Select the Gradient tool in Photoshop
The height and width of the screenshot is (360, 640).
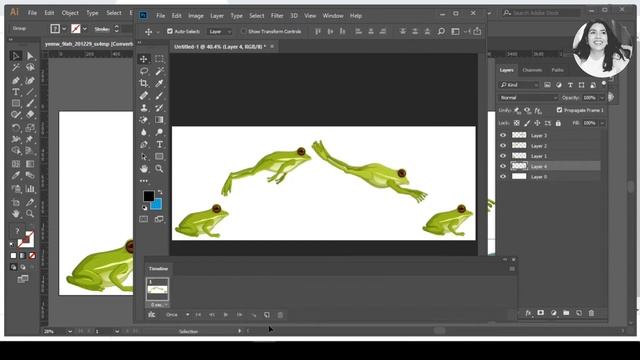159,120
